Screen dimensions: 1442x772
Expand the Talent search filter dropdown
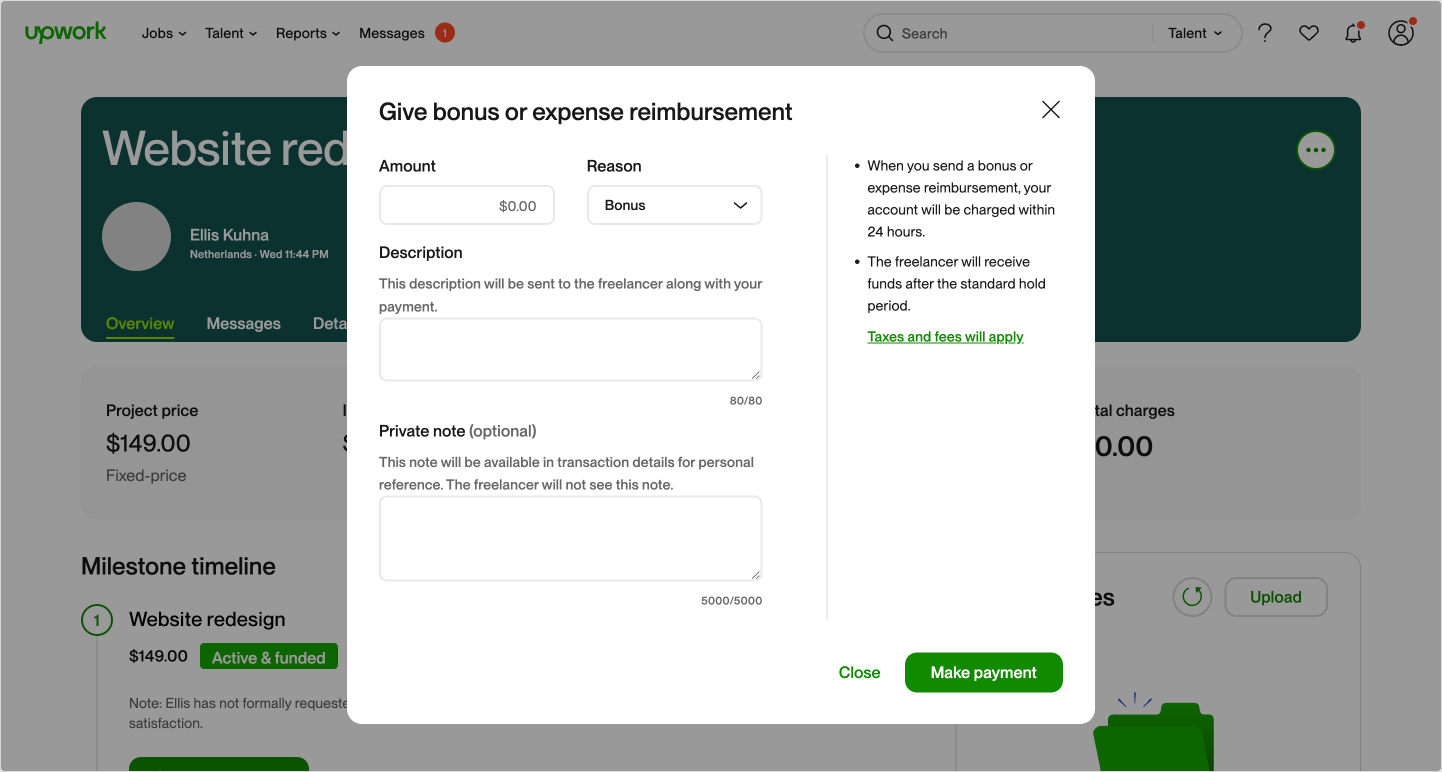point(1195,33)
